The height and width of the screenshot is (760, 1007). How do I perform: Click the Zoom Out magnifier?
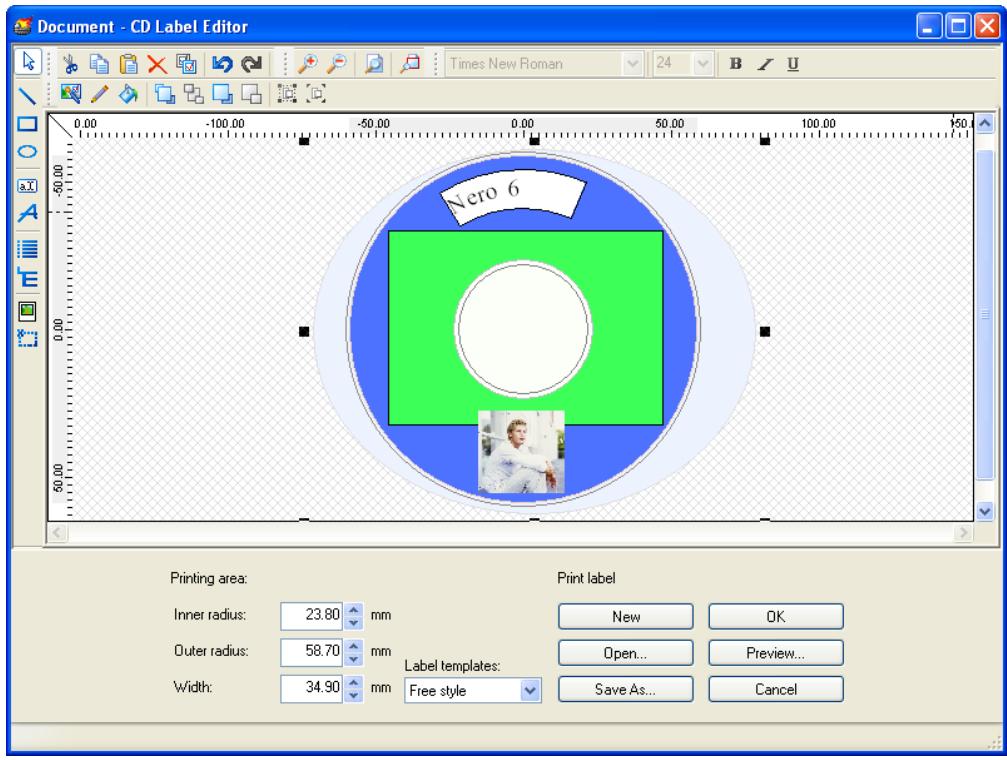point(337,64)
